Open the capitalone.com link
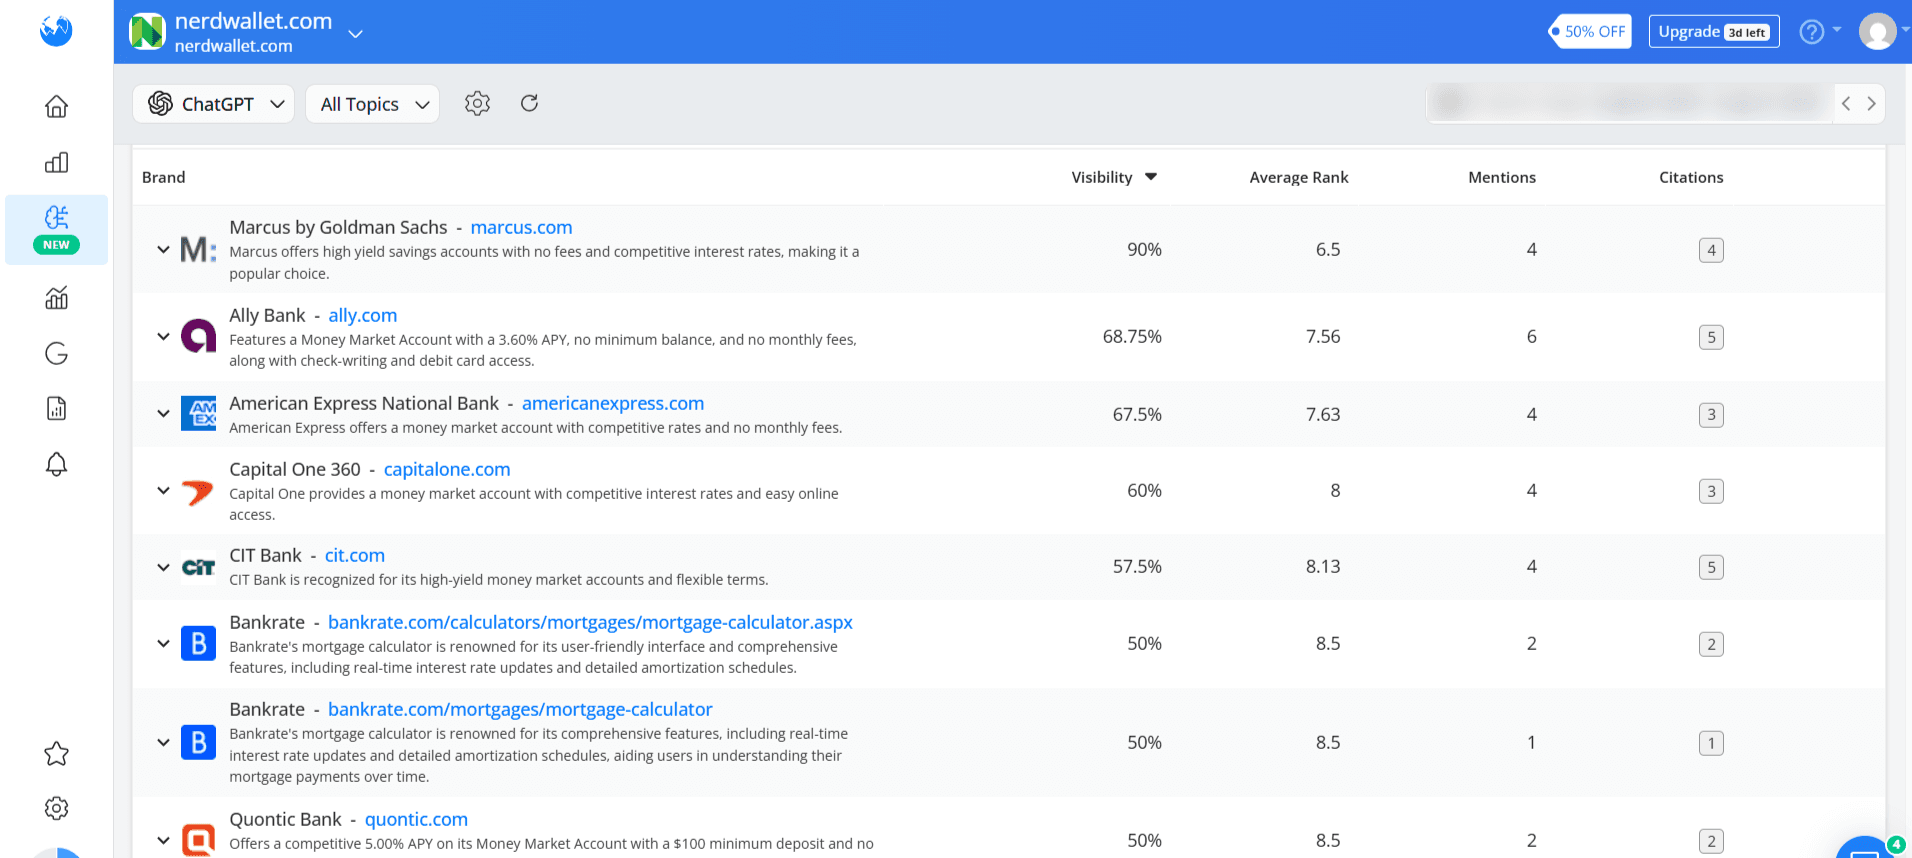 tap(447, 469)
